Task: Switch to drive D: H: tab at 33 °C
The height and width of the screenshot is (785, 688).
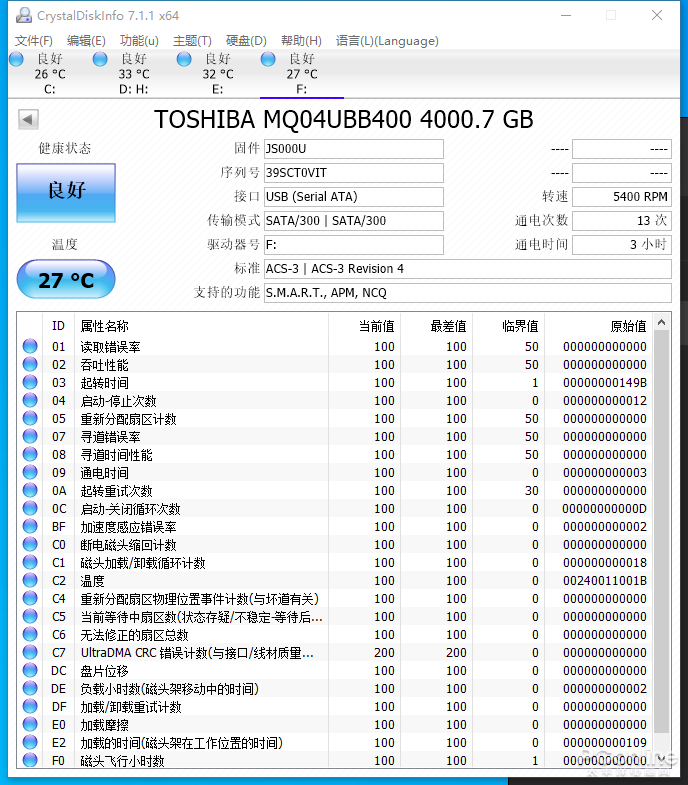Action: point(134,74)
